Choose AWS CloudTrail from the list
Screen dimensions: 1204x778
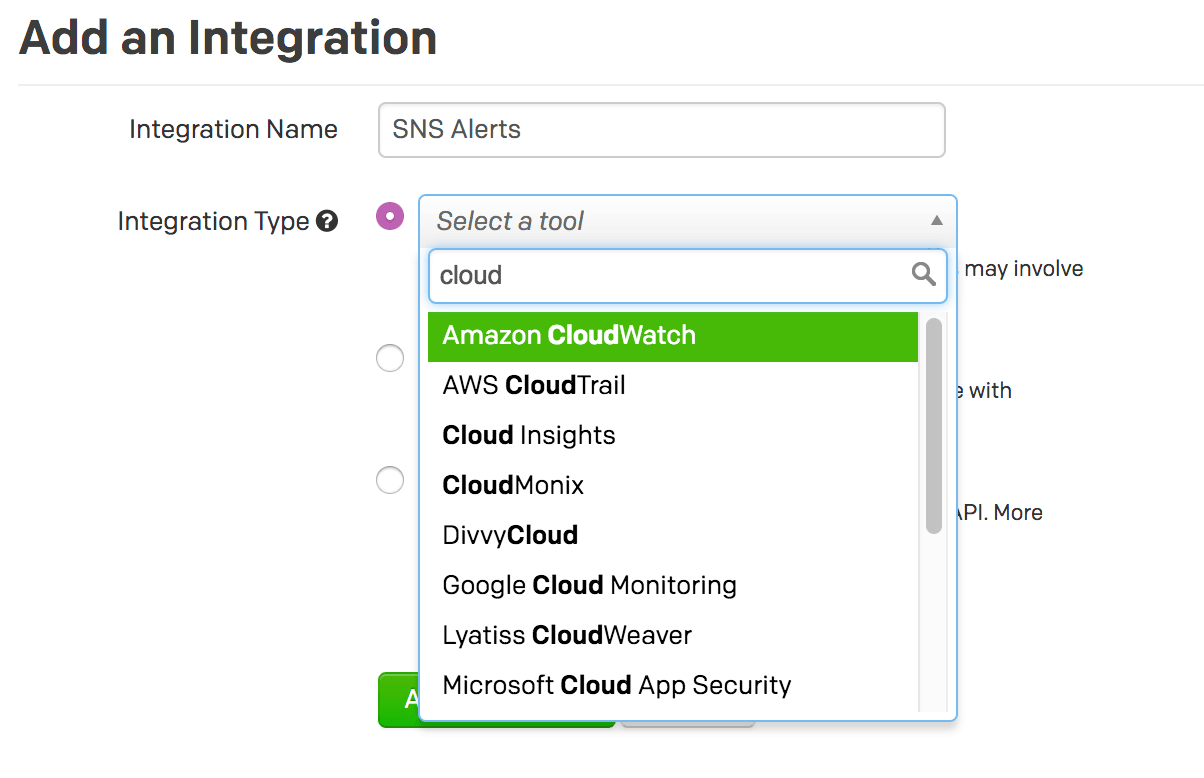tap(673, 386)
